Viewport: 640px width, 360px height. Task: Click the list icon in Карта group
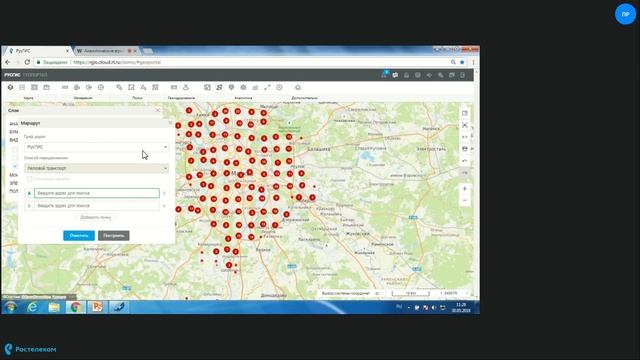click(x=22, y=87)
